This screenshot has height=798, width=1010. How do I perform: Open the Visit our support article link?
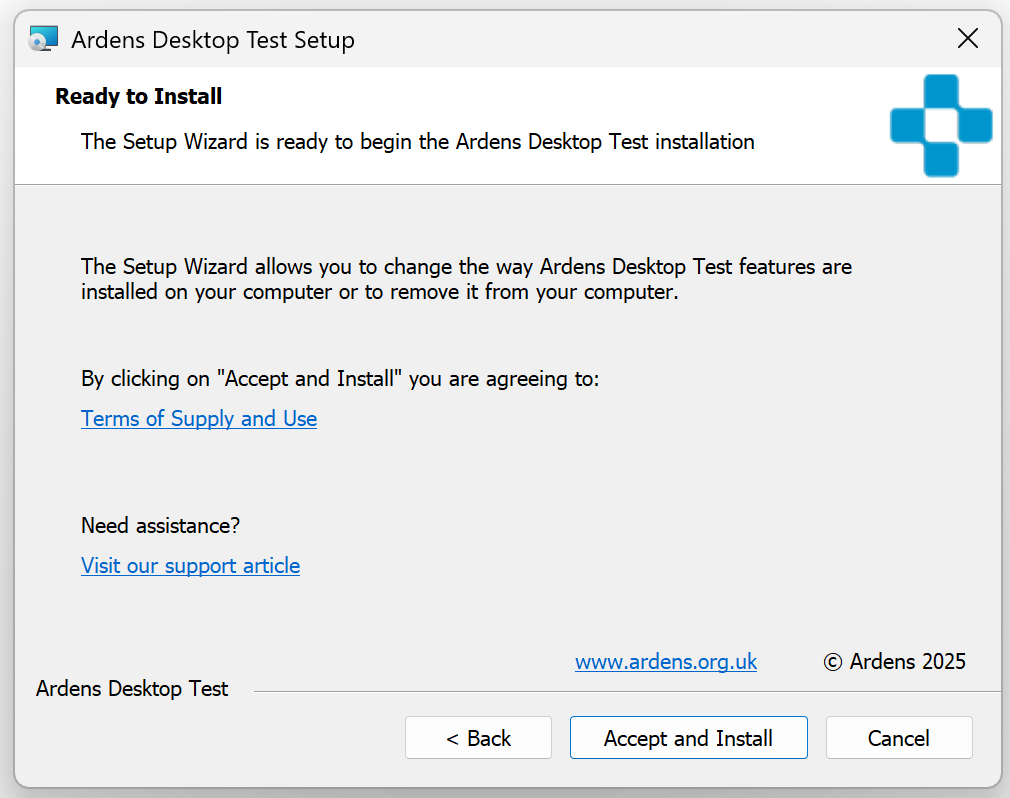point(191,565)
